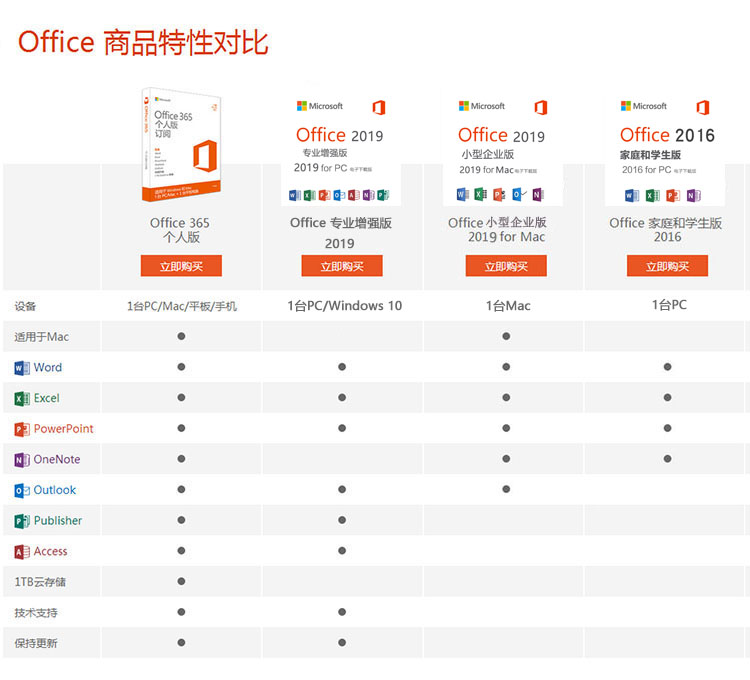This screenshot has height=680, width=750.
Task: Click Microsoft logo on Office 2016 card
Action: (643, 106)
